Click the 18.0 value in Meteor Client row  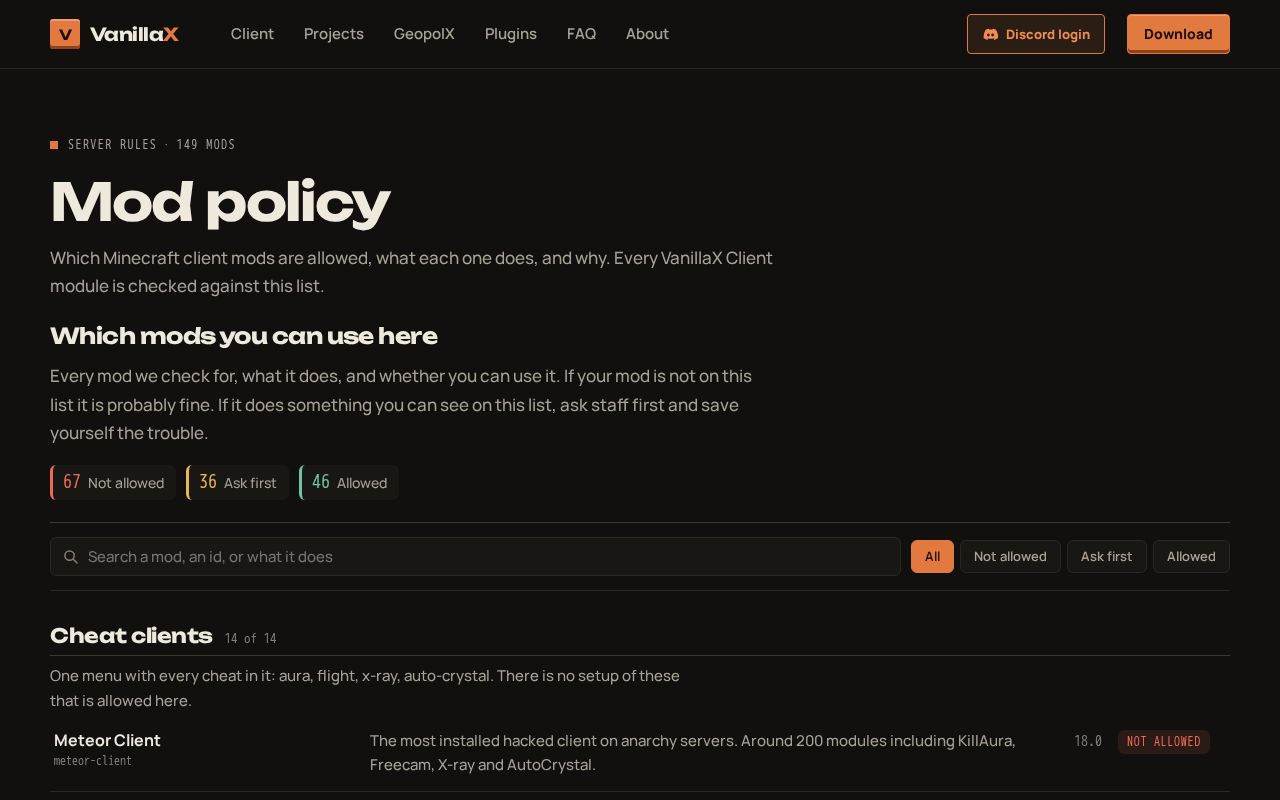[x=1088, y=741]
